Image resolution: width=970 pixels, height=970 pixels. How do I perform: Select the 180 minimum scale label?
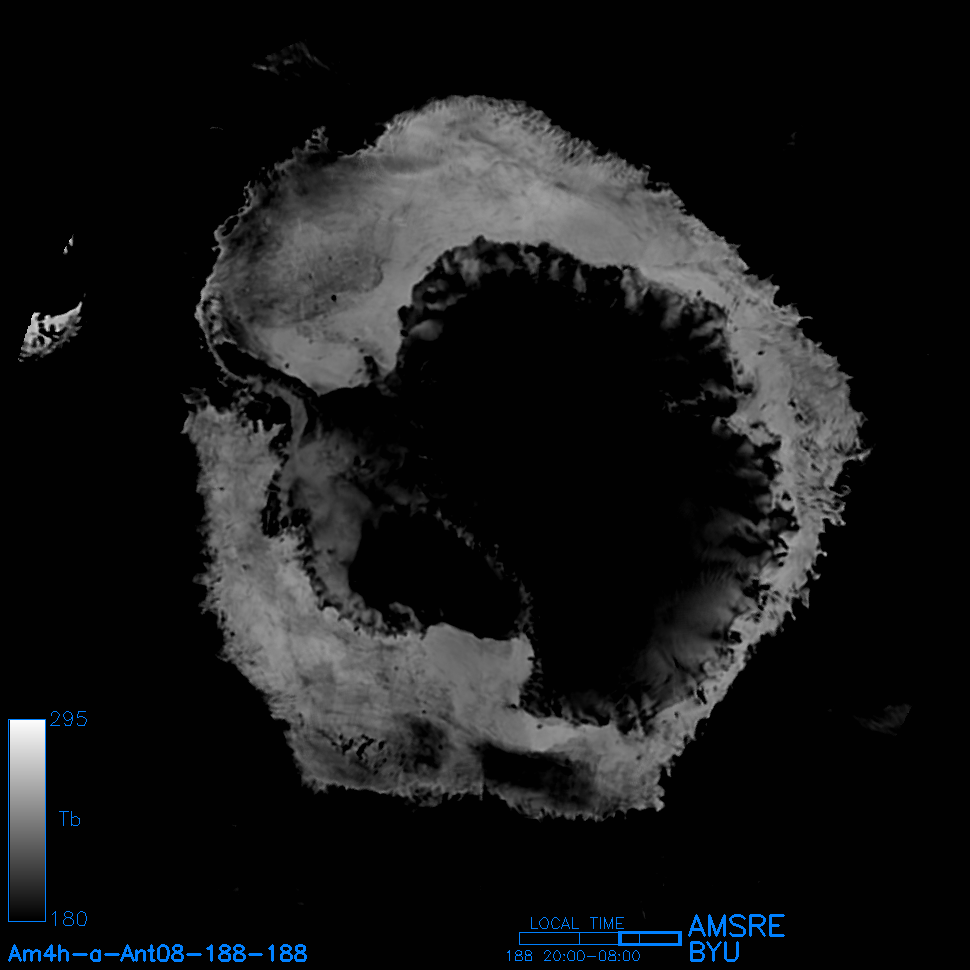click(68, 918)
